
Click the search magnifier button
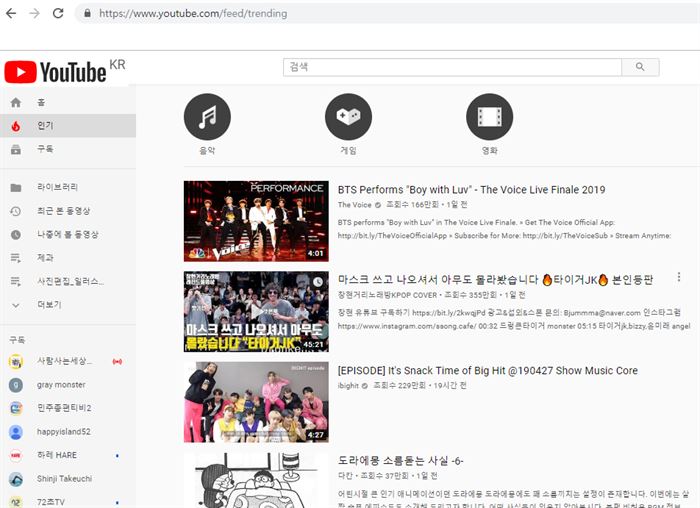coord(640,67)
